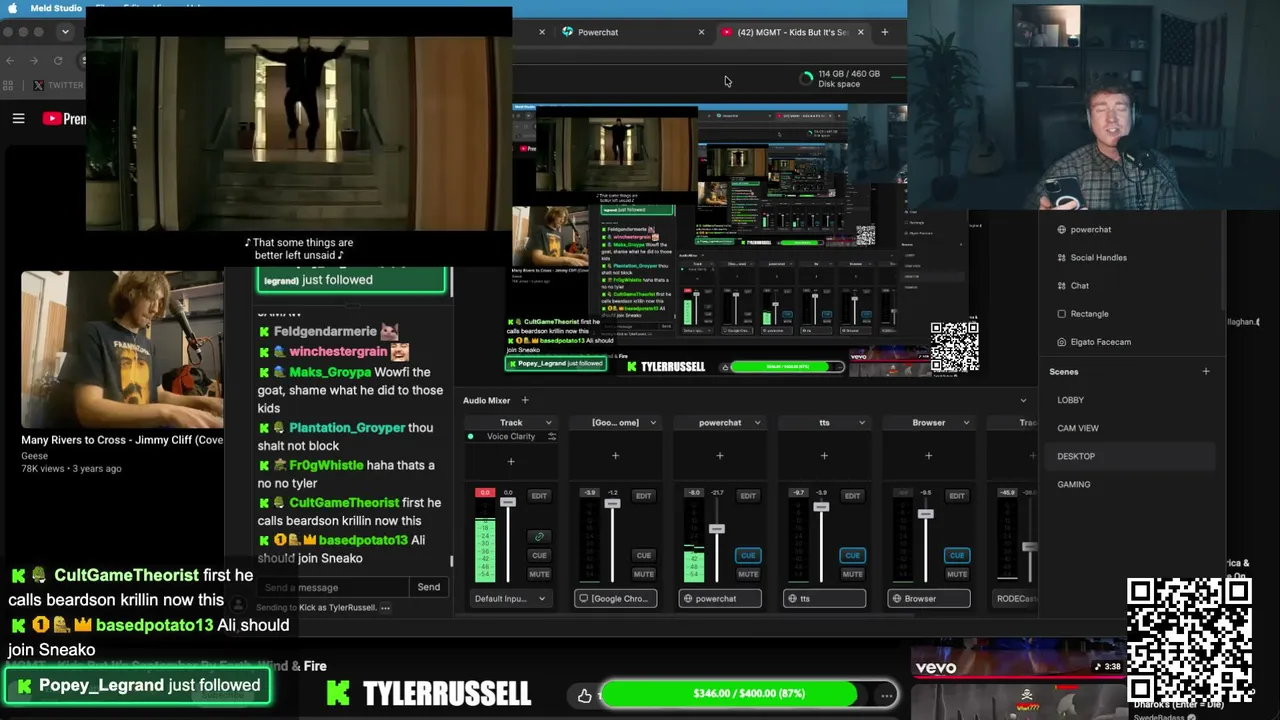Toggle CUE on the Google Chrome channel

coord(643,555)
